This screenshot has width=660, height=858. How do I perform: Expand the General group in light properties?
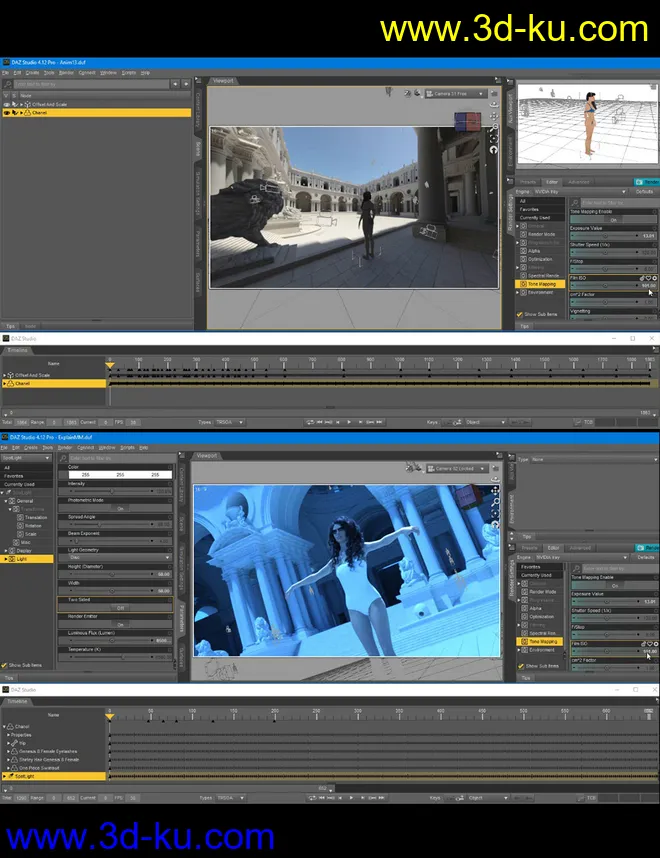[5, 500]
